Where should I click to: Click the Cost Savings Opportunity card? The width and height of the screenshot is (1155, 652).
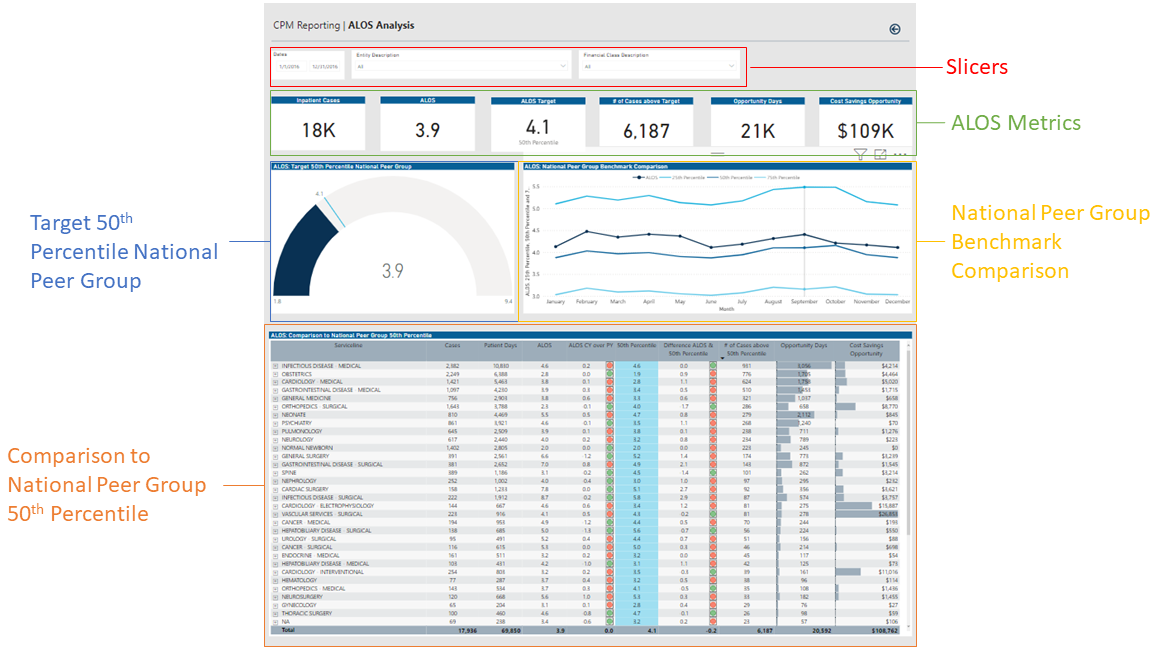[864, 124]
